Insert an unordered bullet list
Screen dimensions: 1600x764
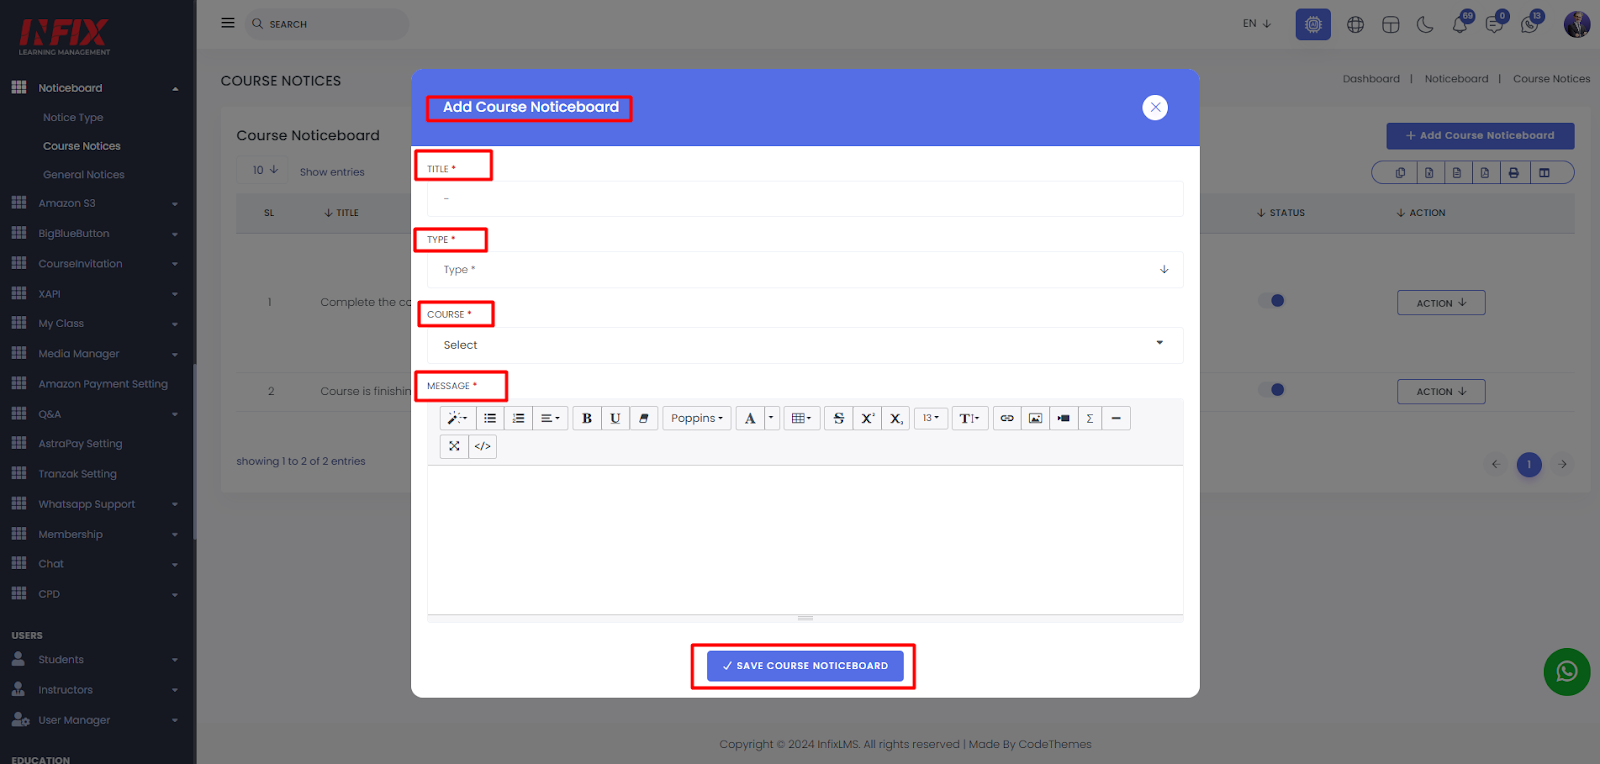pyautogui.click(x=490, y=418)
